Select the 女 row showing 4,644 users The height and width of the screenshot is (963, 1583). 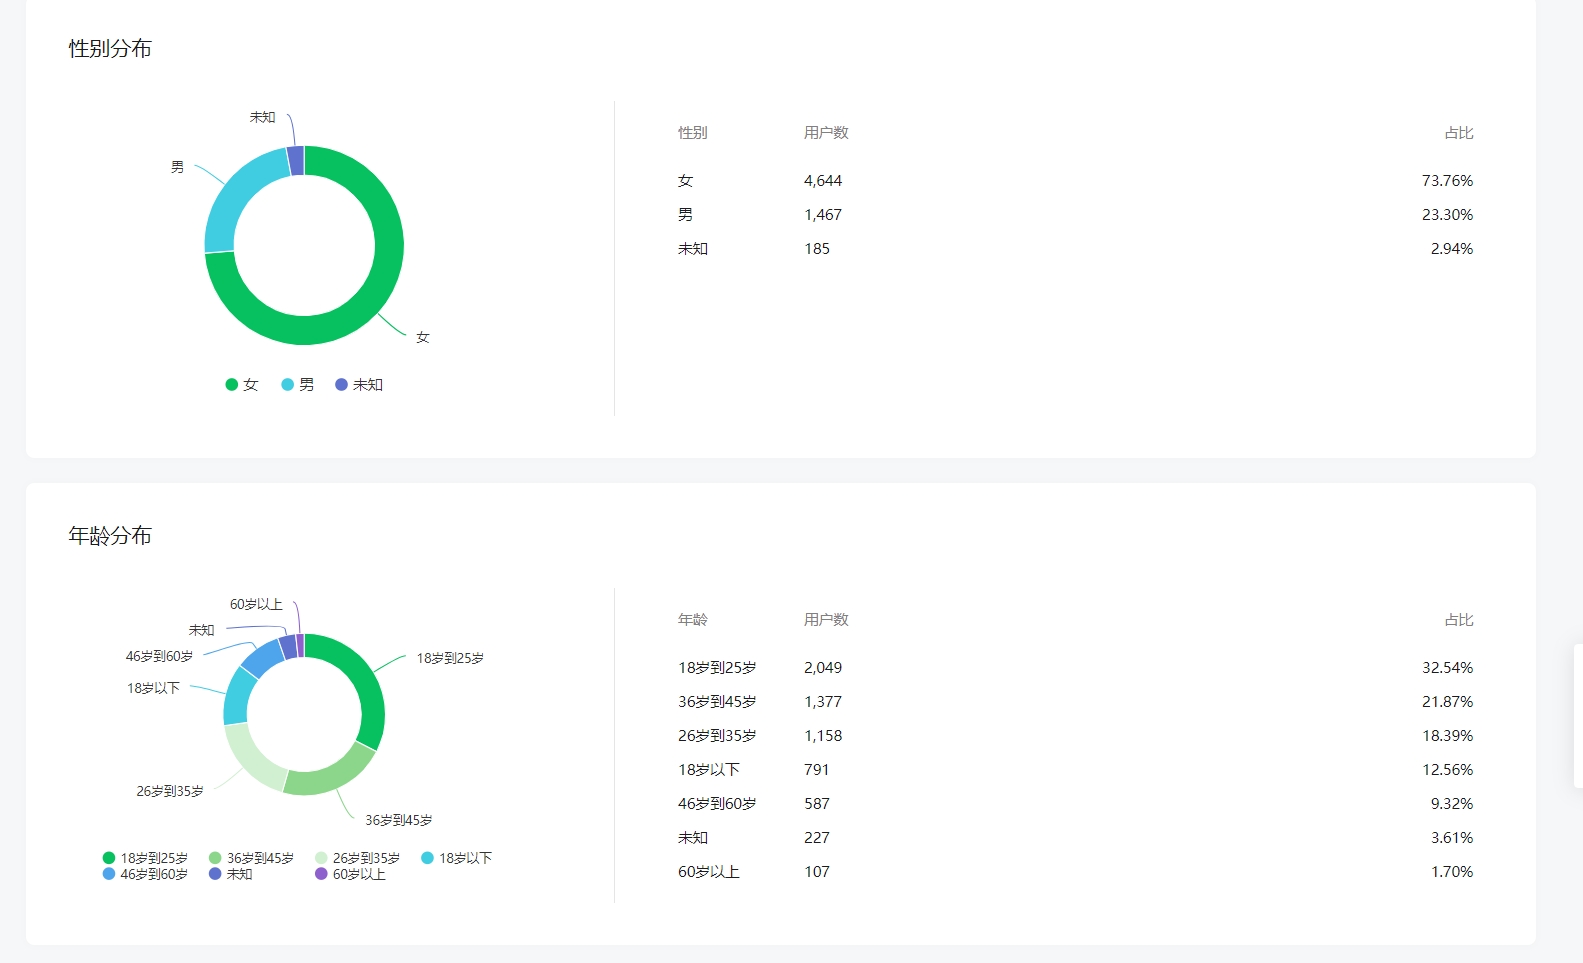click(x=1075, y=181)
